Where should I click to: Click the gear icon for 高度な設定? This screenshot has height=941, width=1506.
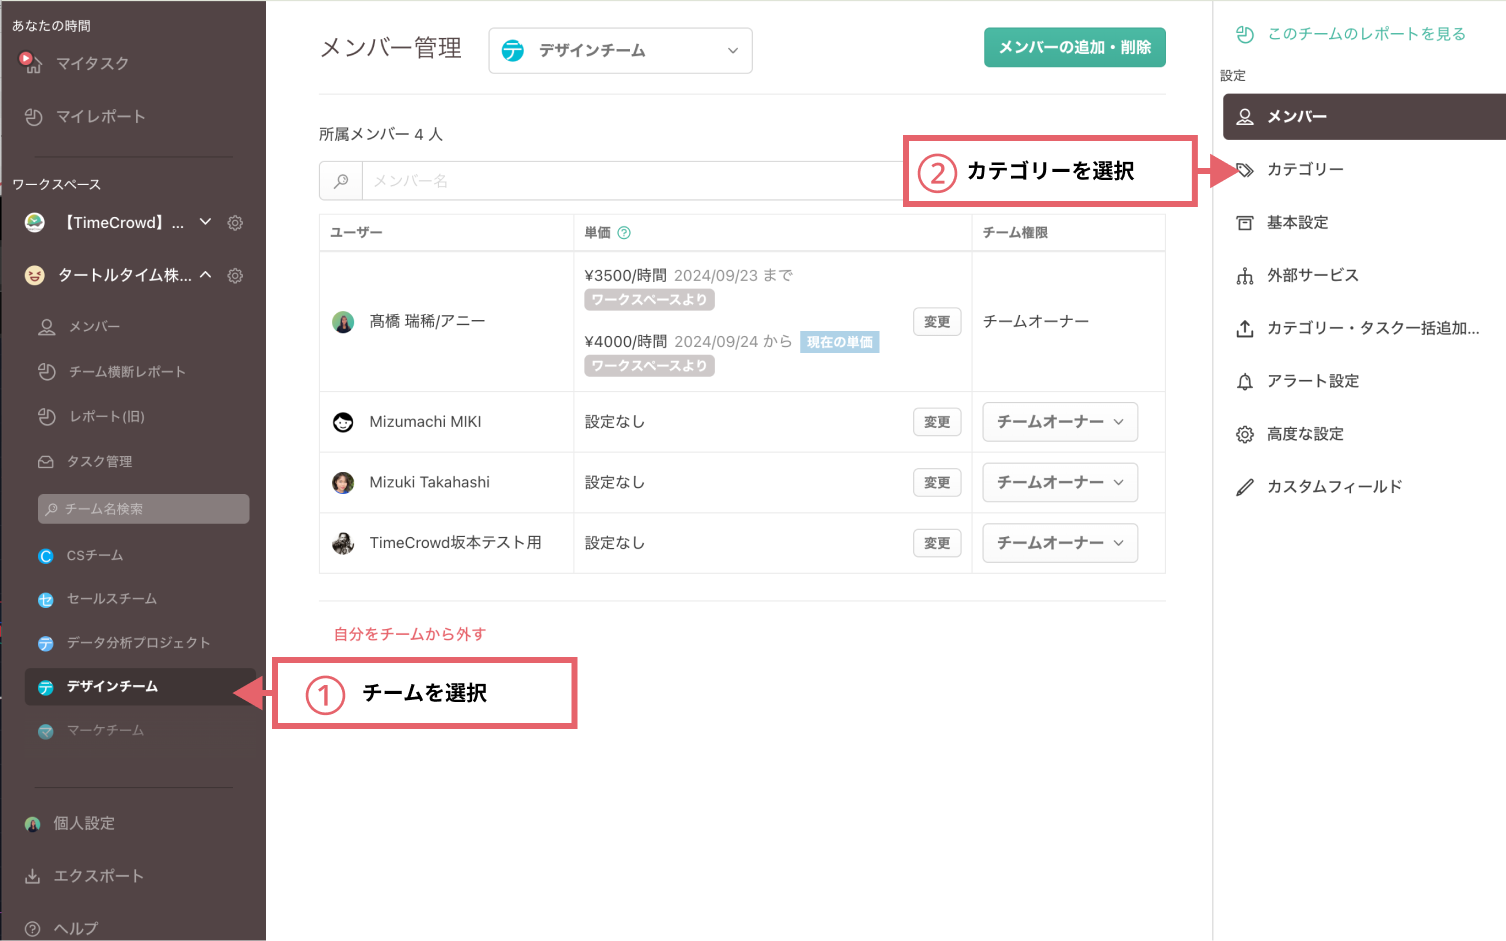pos(1245,435)
